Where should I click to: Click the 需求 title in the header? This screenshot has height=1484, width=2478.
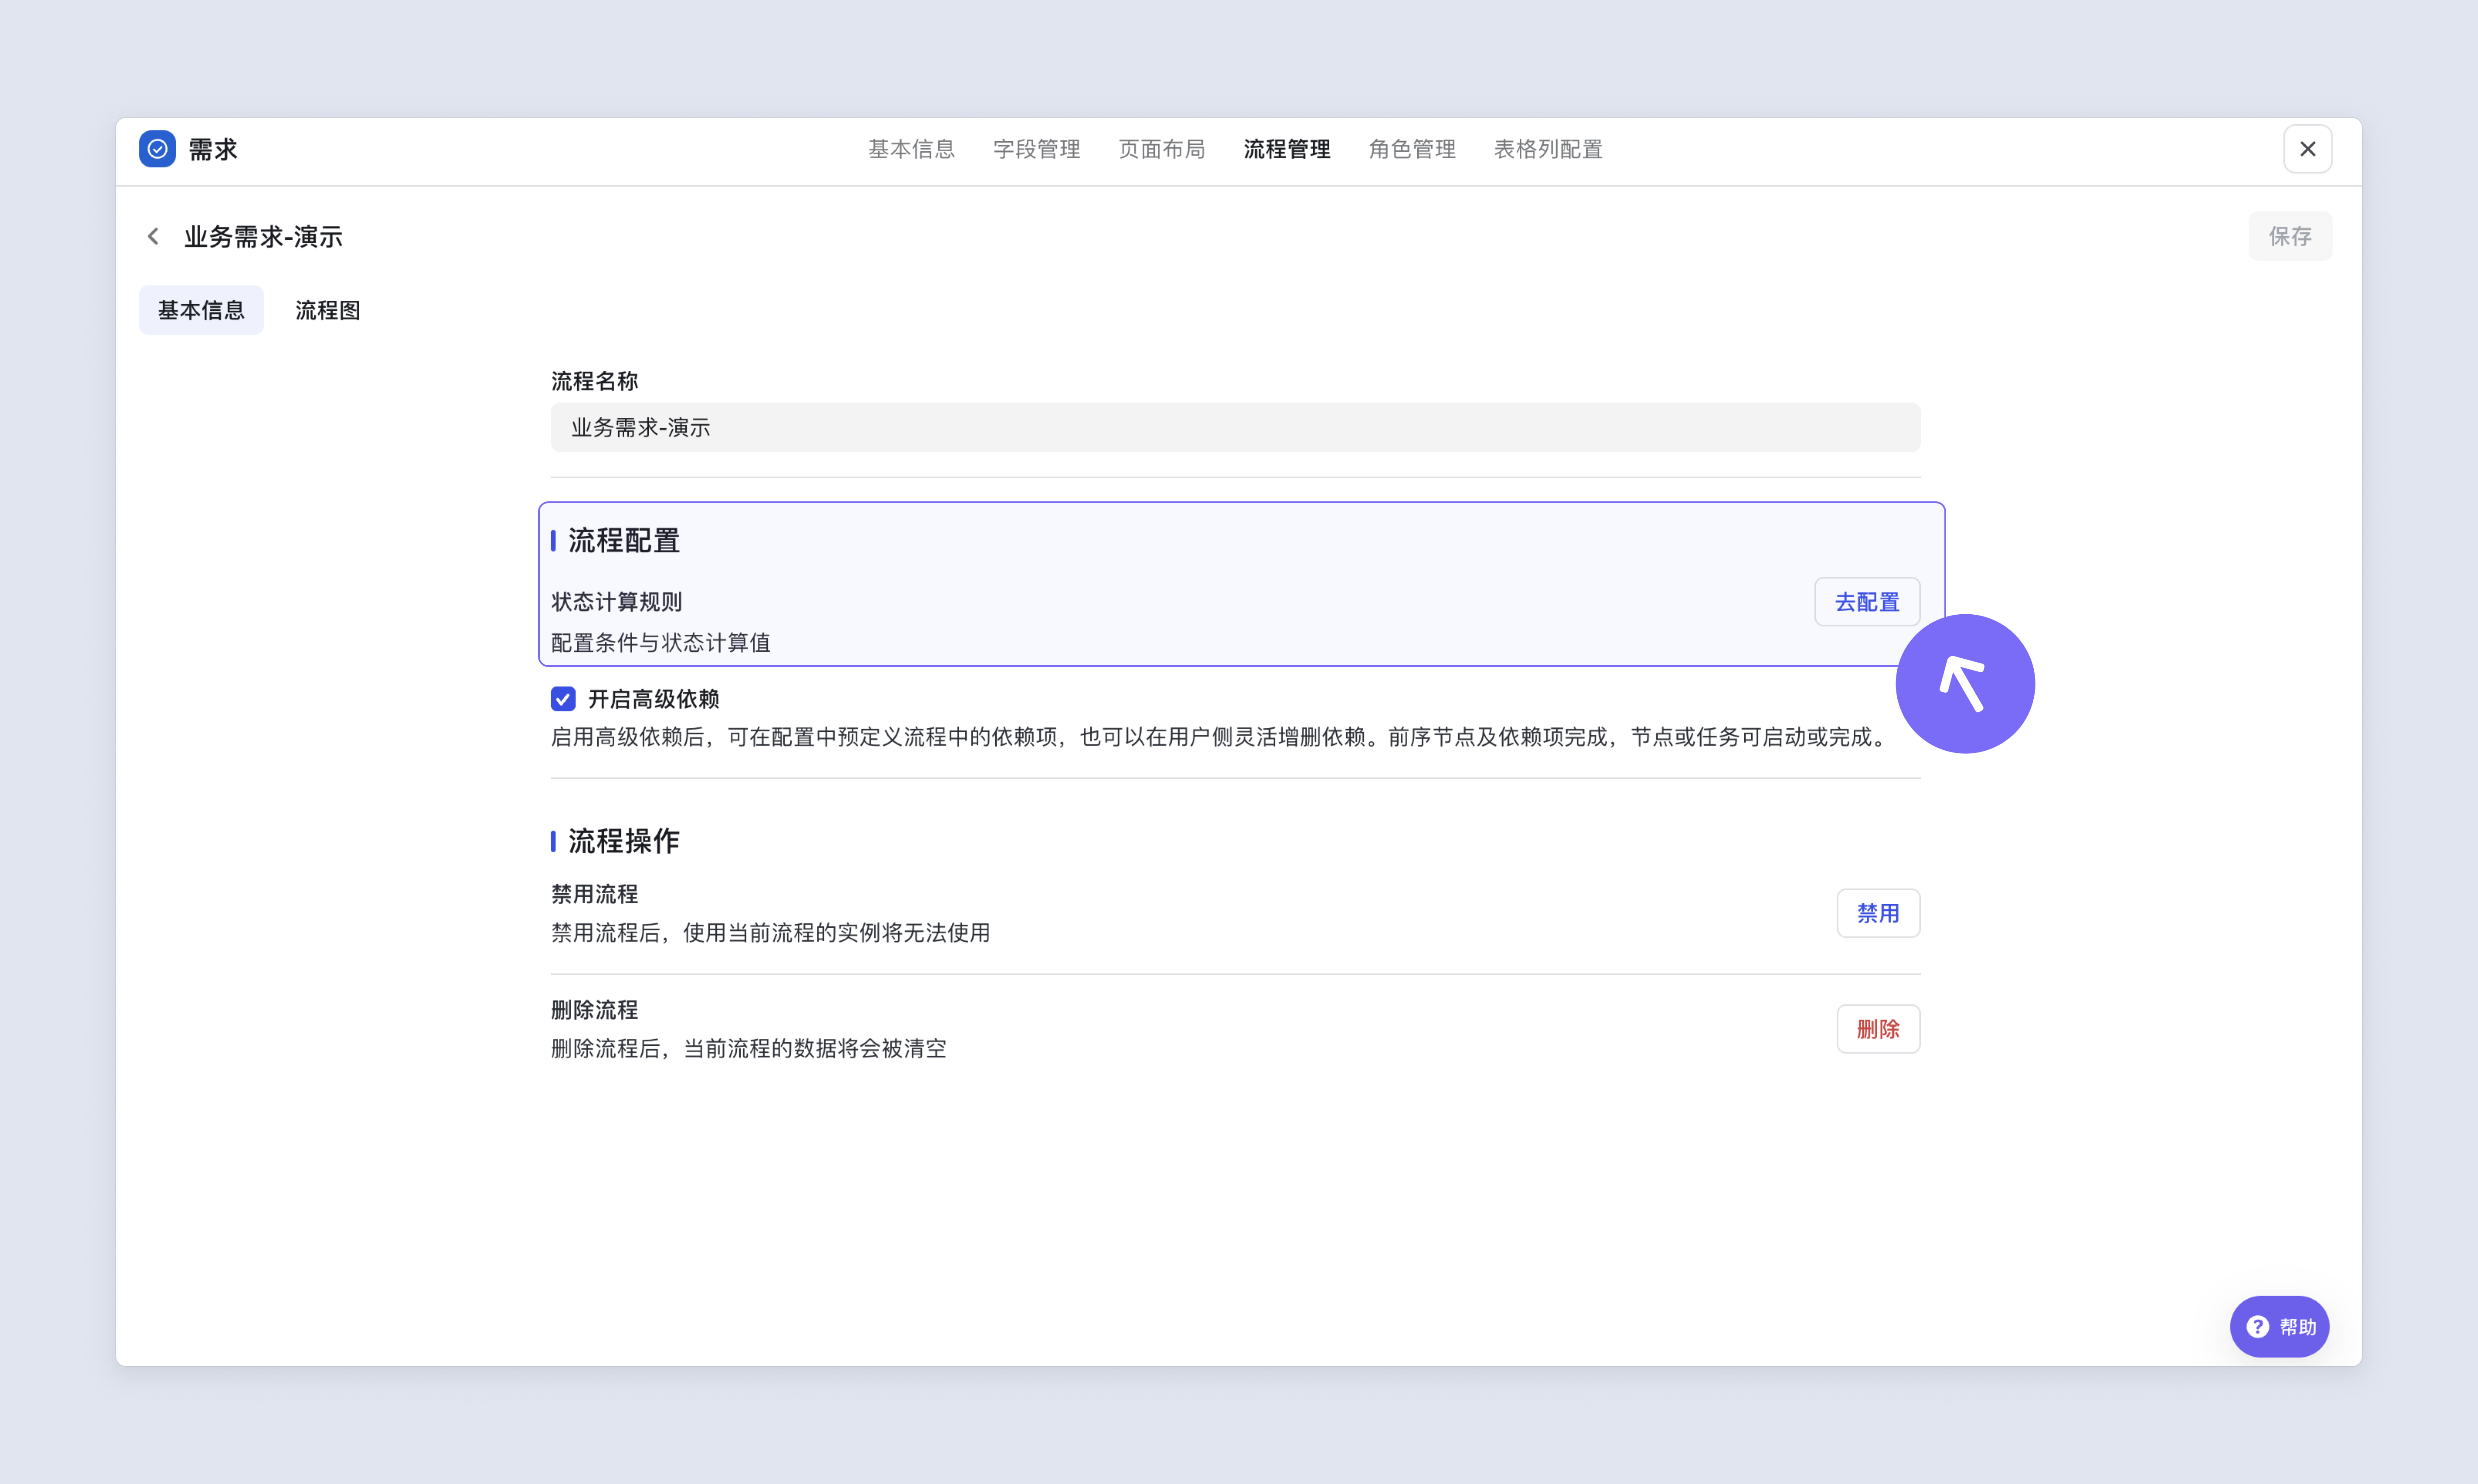coord(213,150)
